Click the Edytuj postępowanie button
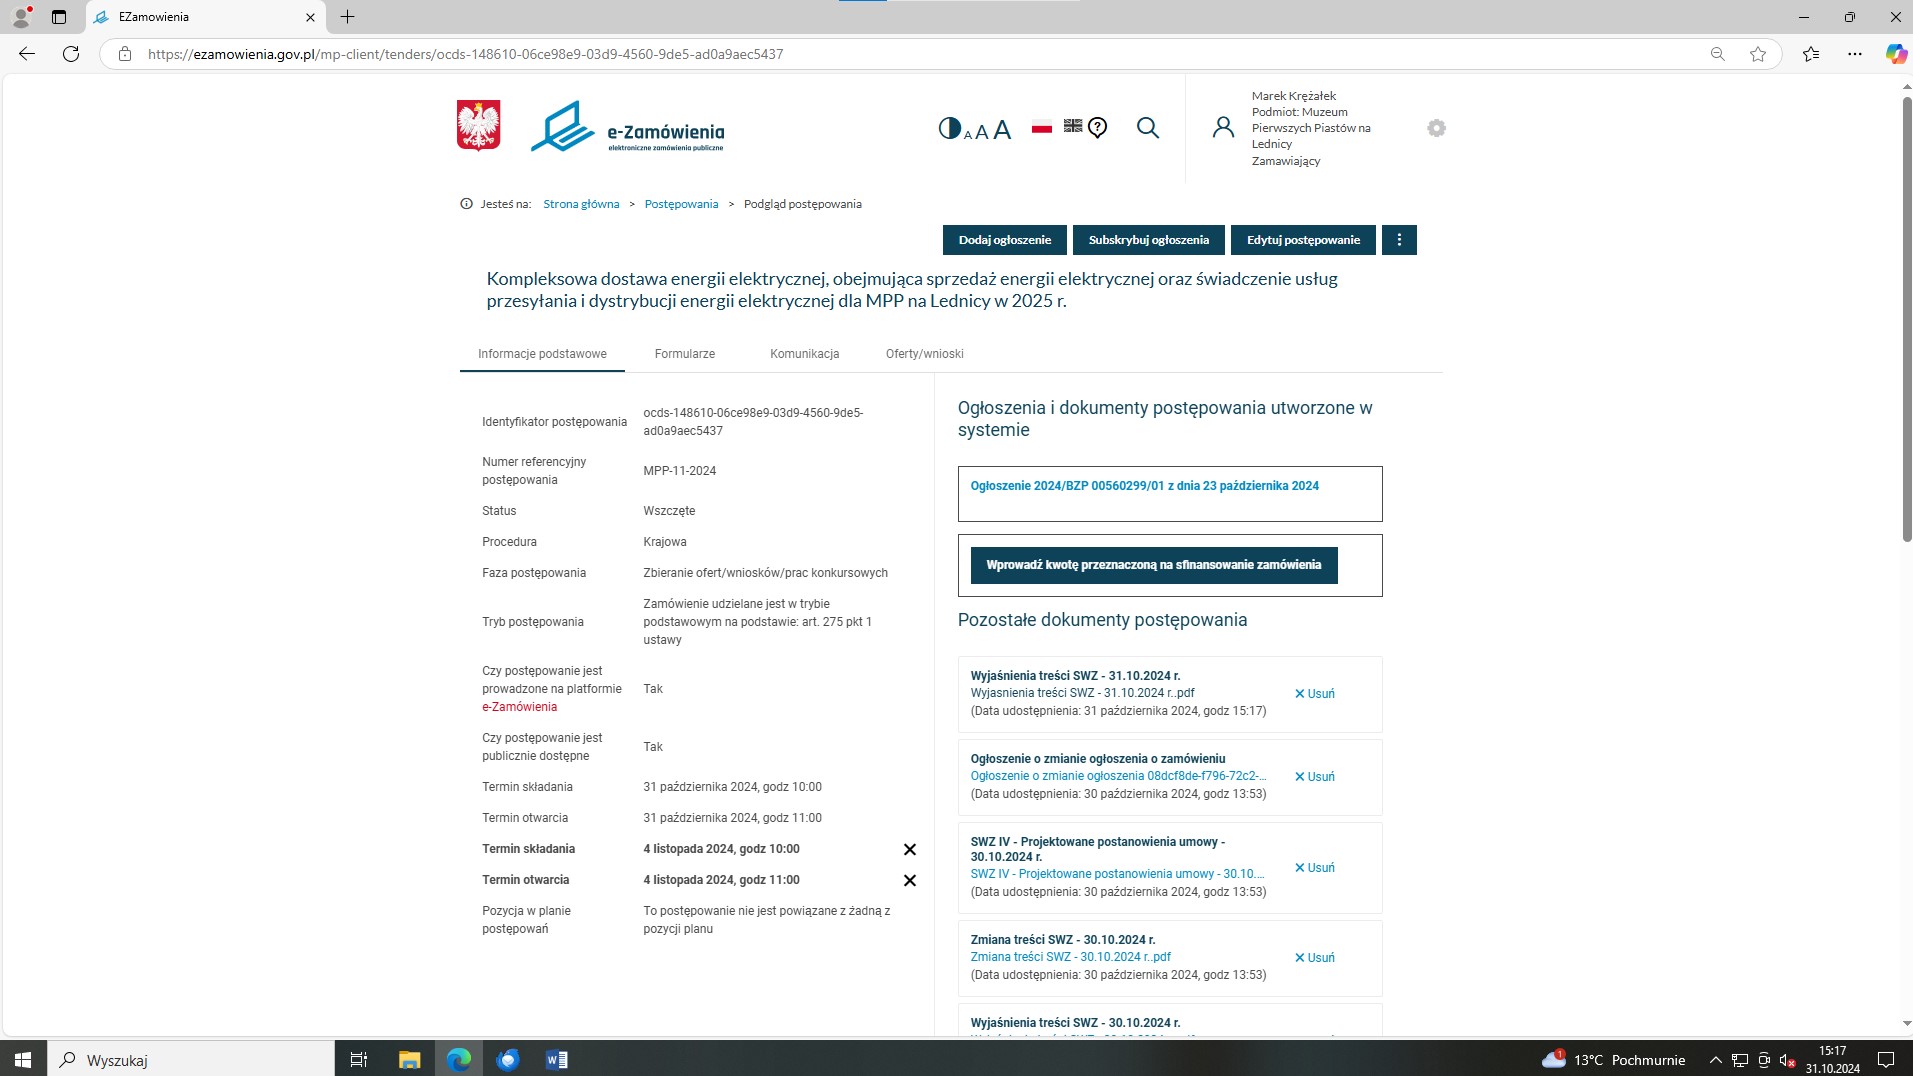1913x1076 pixels. [x=1303, y=240]
